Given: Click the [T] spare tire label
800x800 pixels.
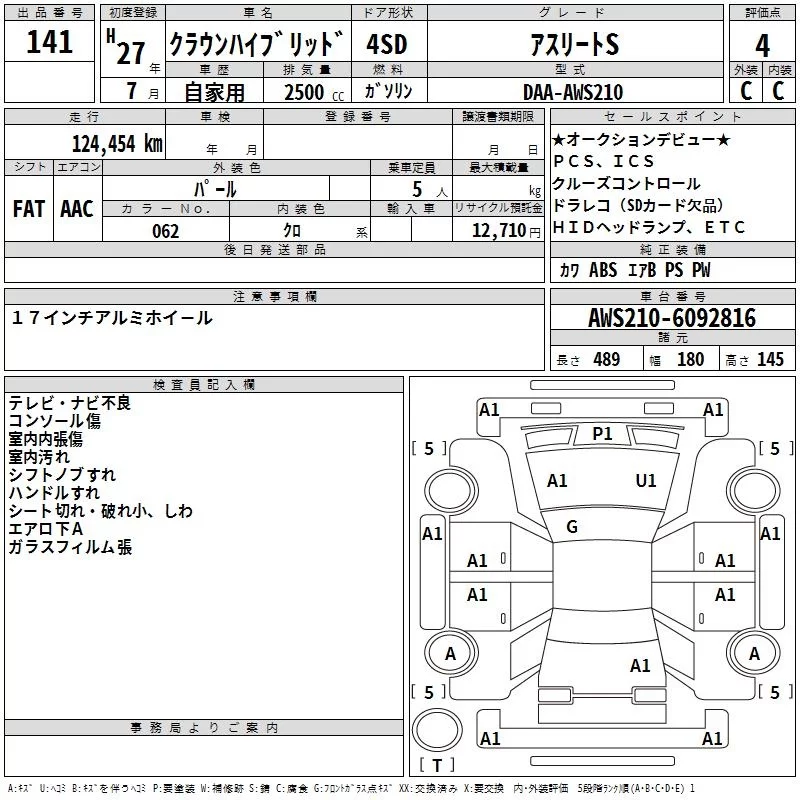Looking at the screenshot, I should (x=435, y=766).
